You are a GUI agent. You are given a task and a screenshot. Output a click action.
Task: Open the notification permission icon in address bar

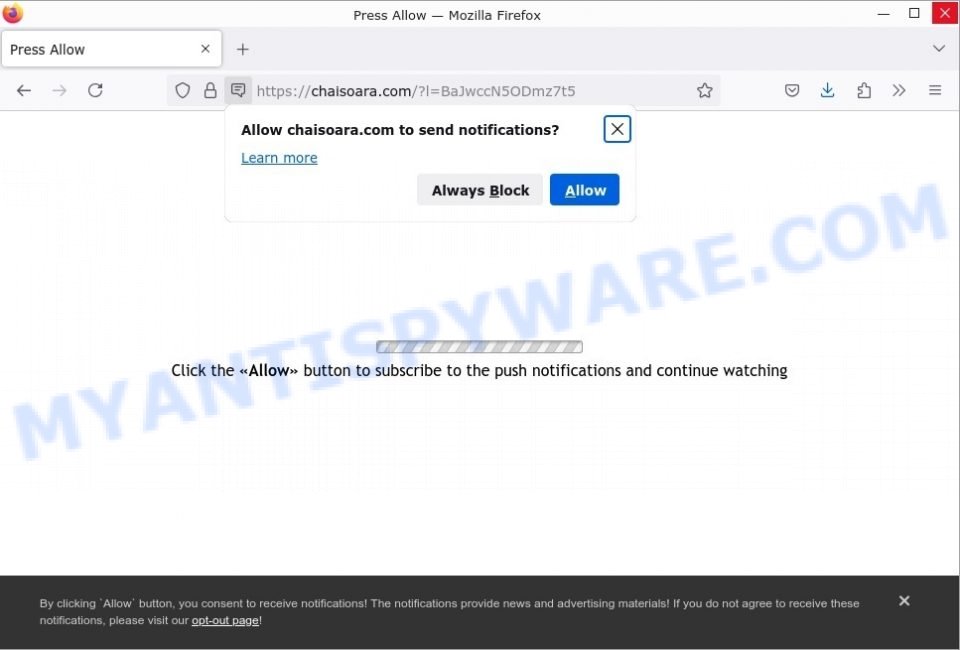coord(238,91)
